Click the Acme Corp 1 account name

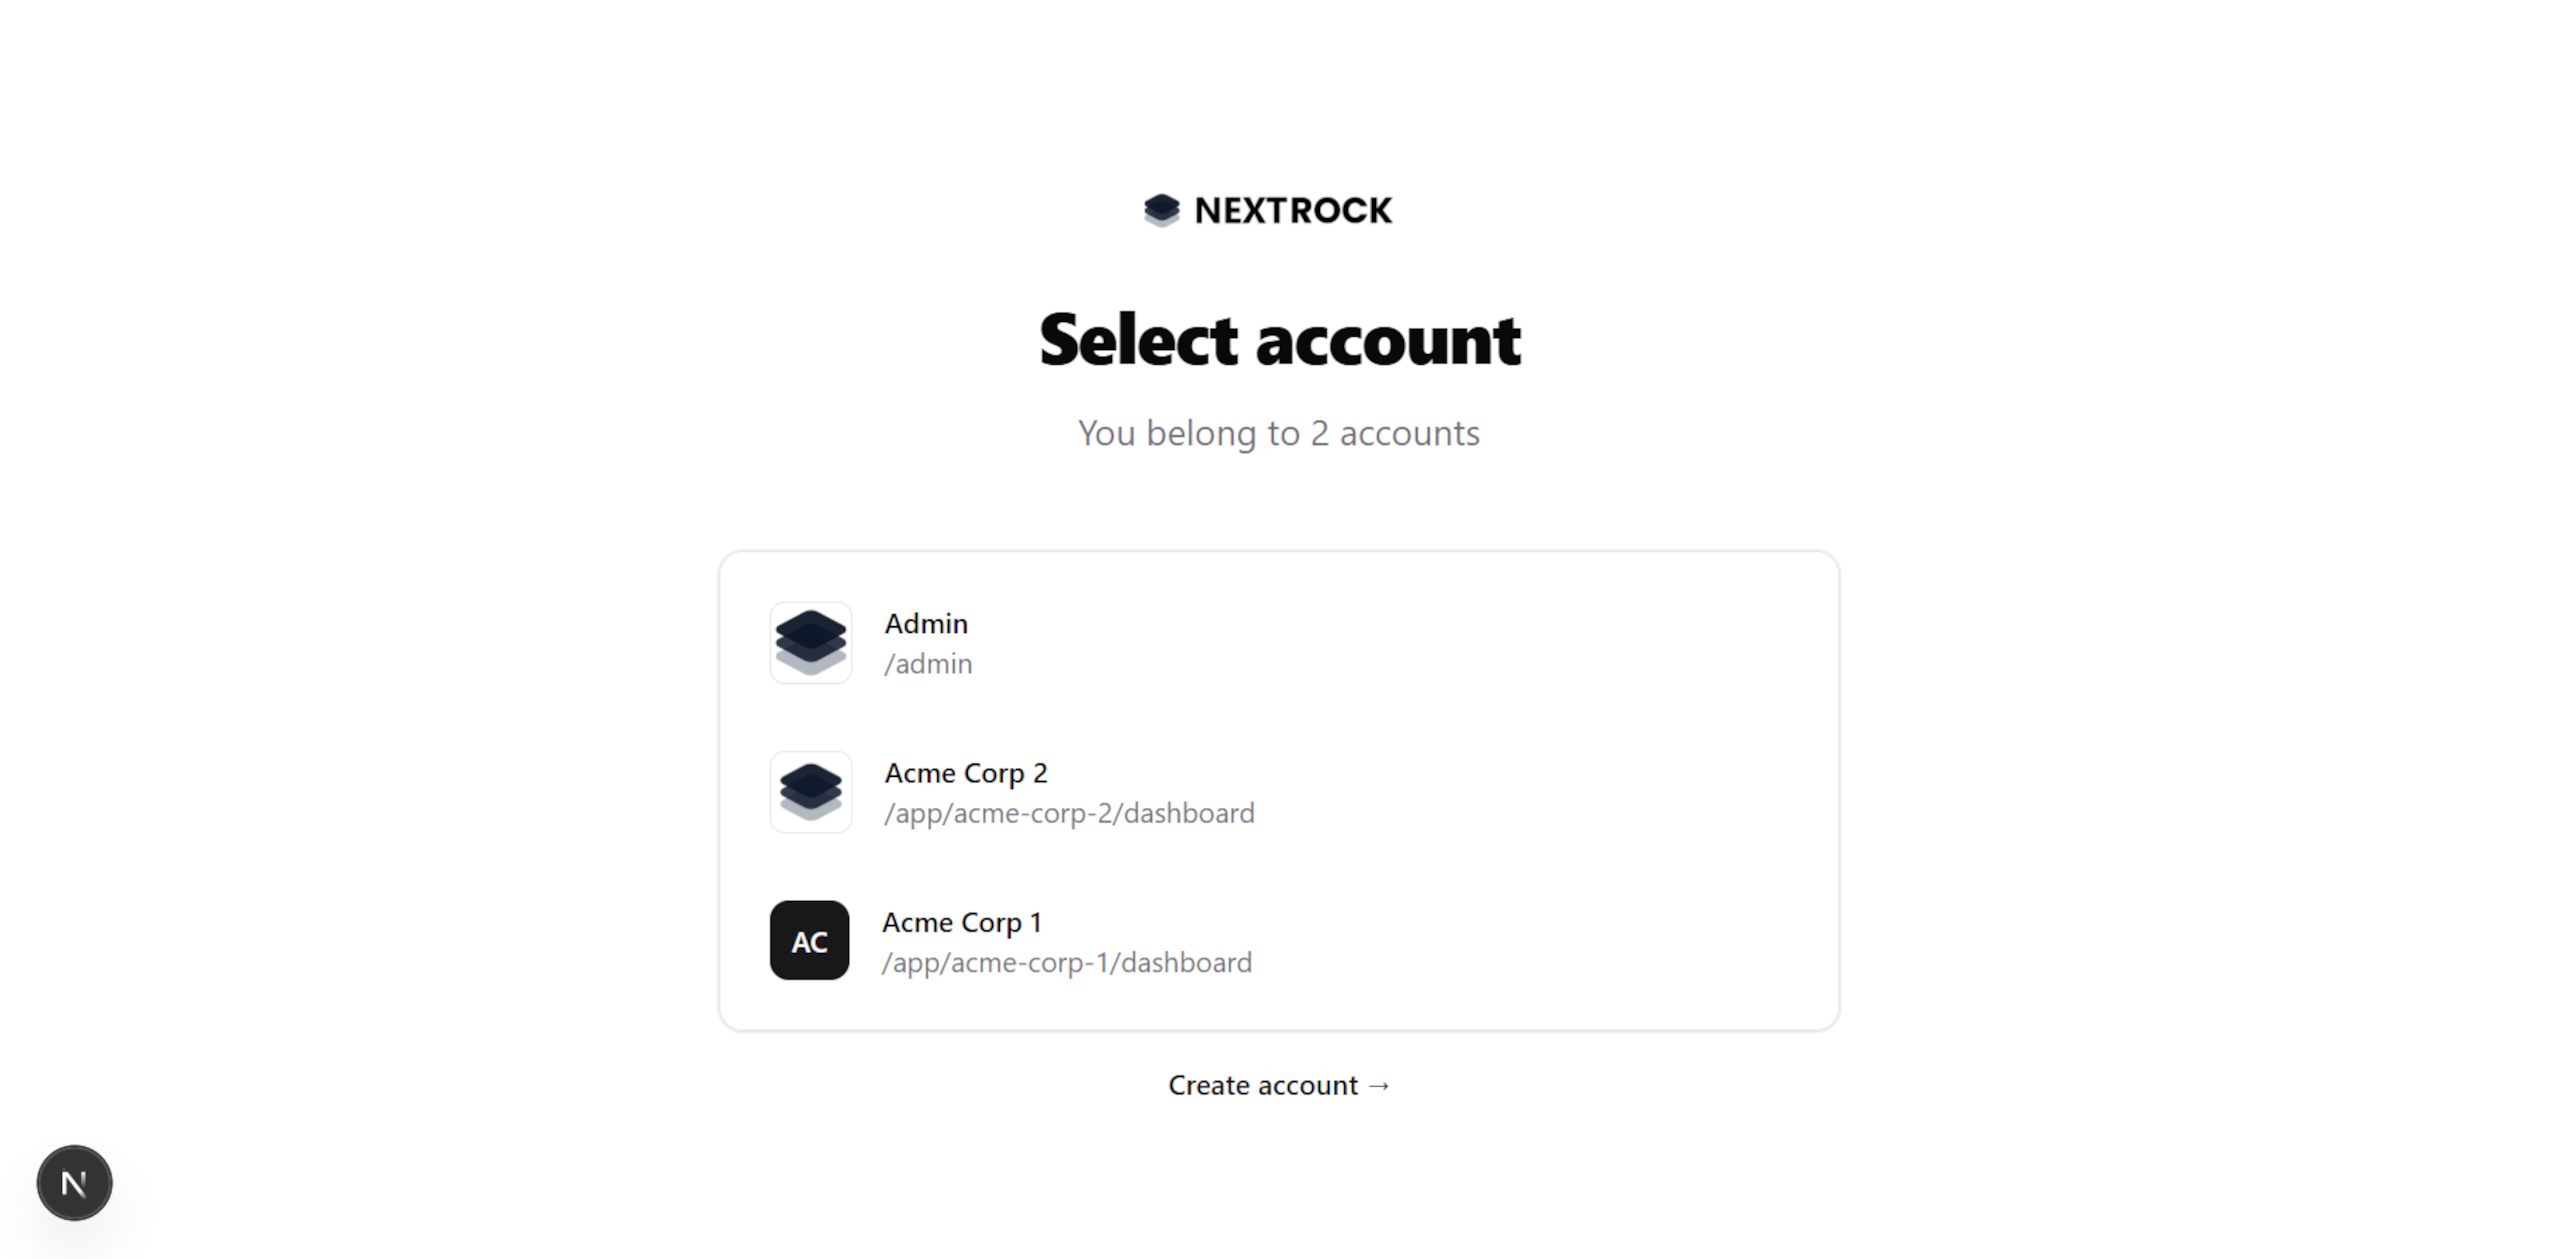point(962,921)
